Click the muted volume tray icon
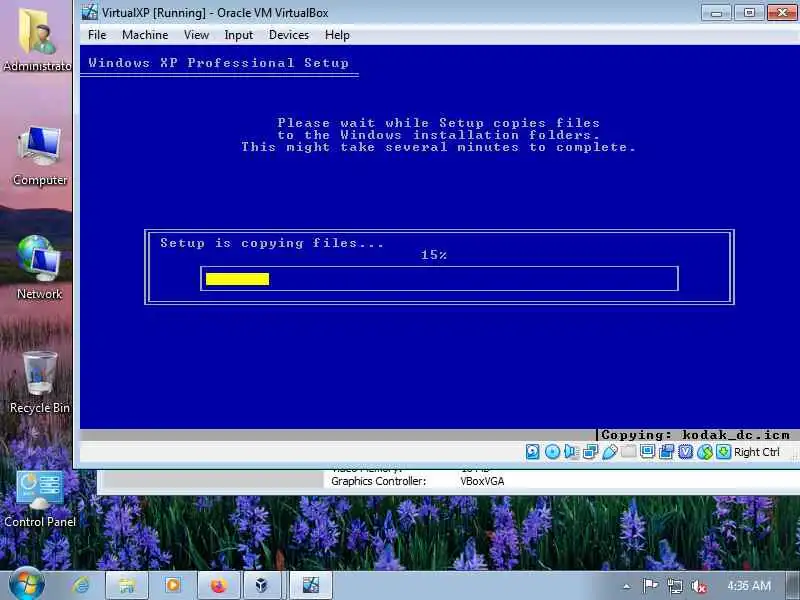Image resolution: width=800 pixels, height=600 pixels. (x=698, y=586)
